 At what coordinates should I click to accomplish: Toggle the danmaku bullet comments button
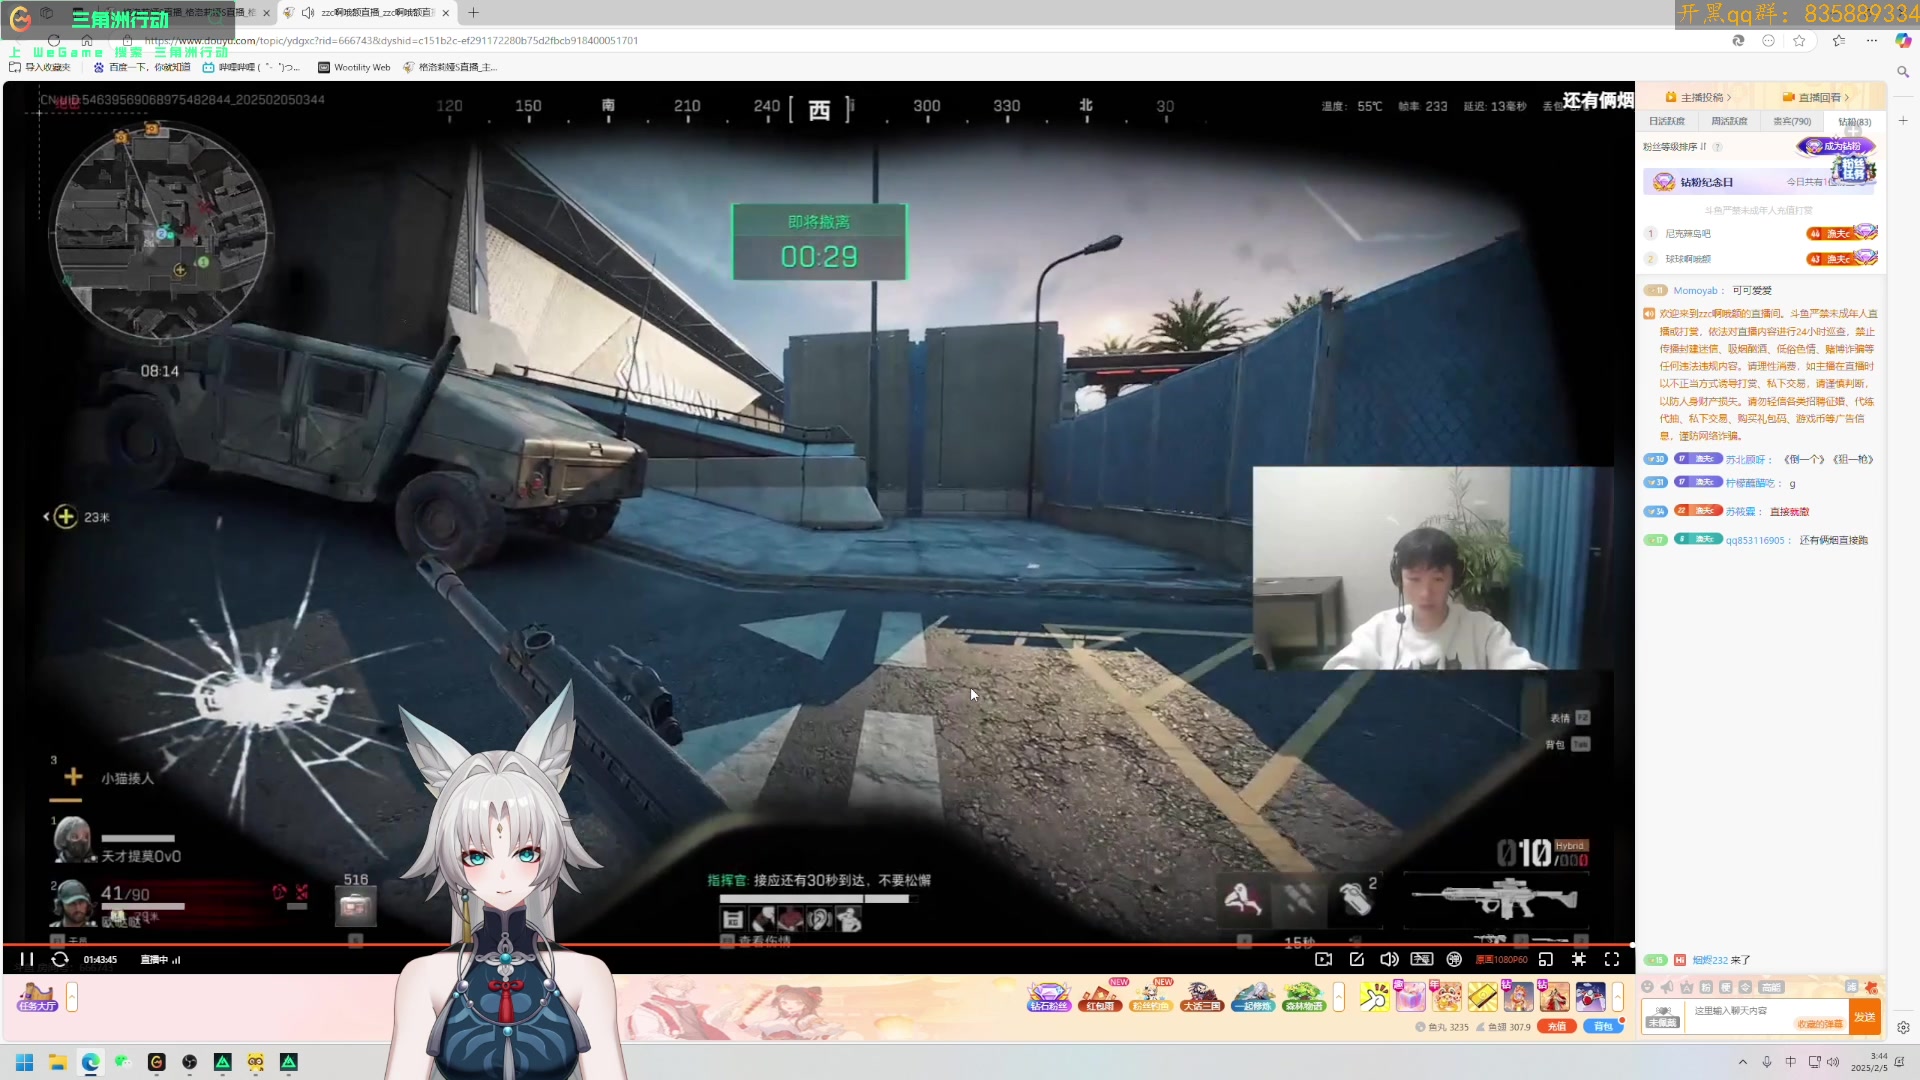click(x=1422, y=959)
